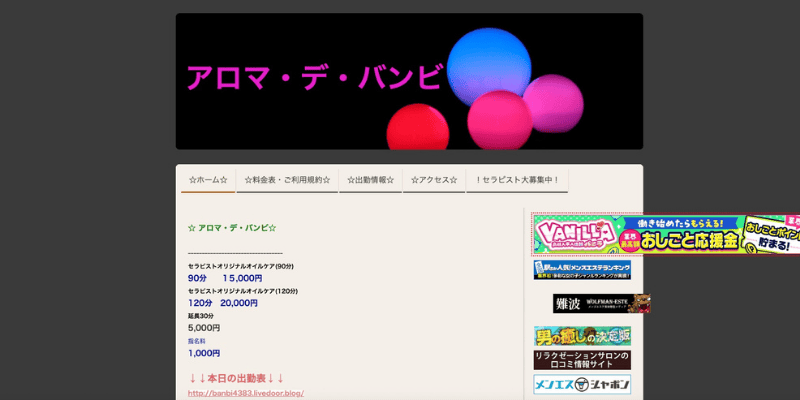Screen dimensions: 800x400
Task: Click セラピストオリジナルオイルケア(120分) text
Action: [x=243, y=291]
